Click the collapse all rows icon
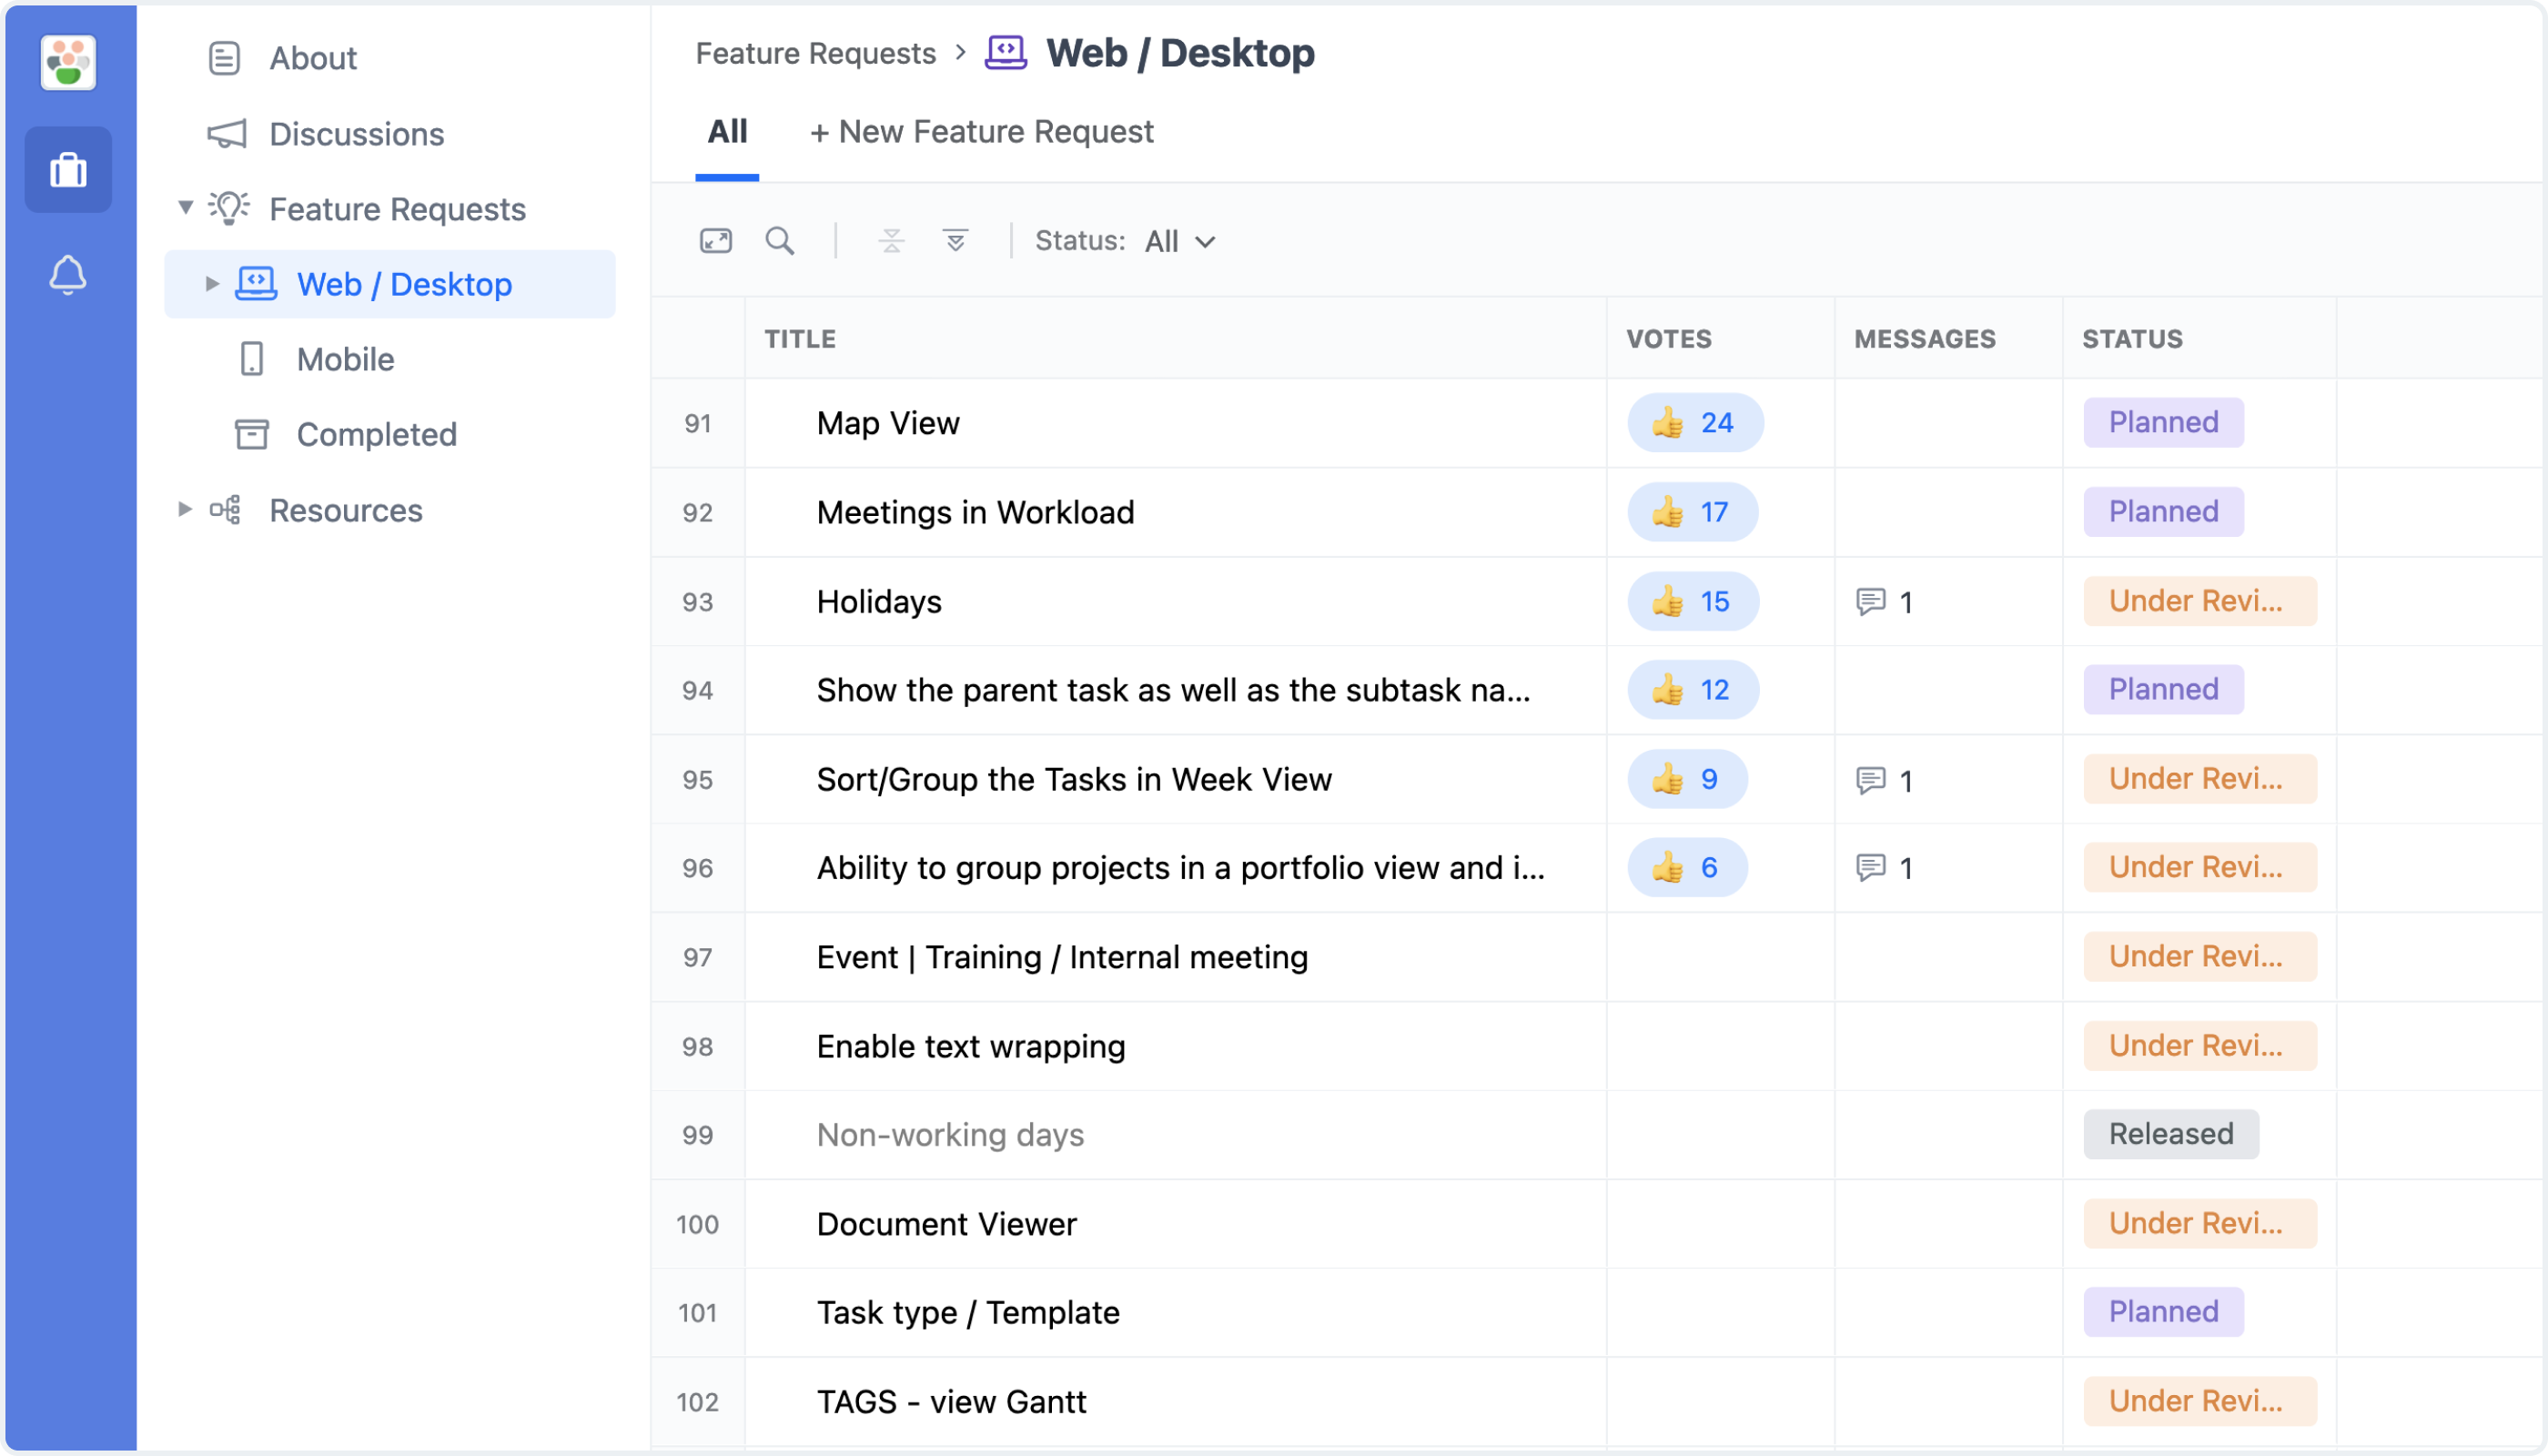The image size is (2548, 1456). pyautogui.click(x=892, y=241)
